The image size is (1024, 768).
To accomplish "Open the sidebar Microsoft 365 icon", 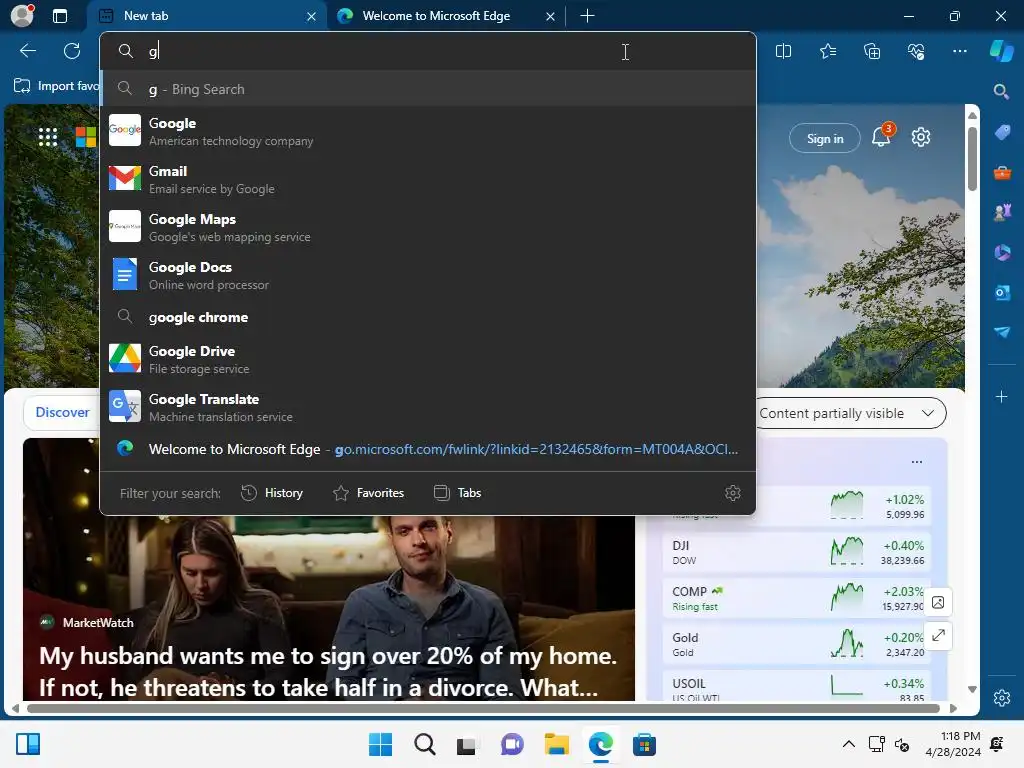I will click(x=1002, y=252).
